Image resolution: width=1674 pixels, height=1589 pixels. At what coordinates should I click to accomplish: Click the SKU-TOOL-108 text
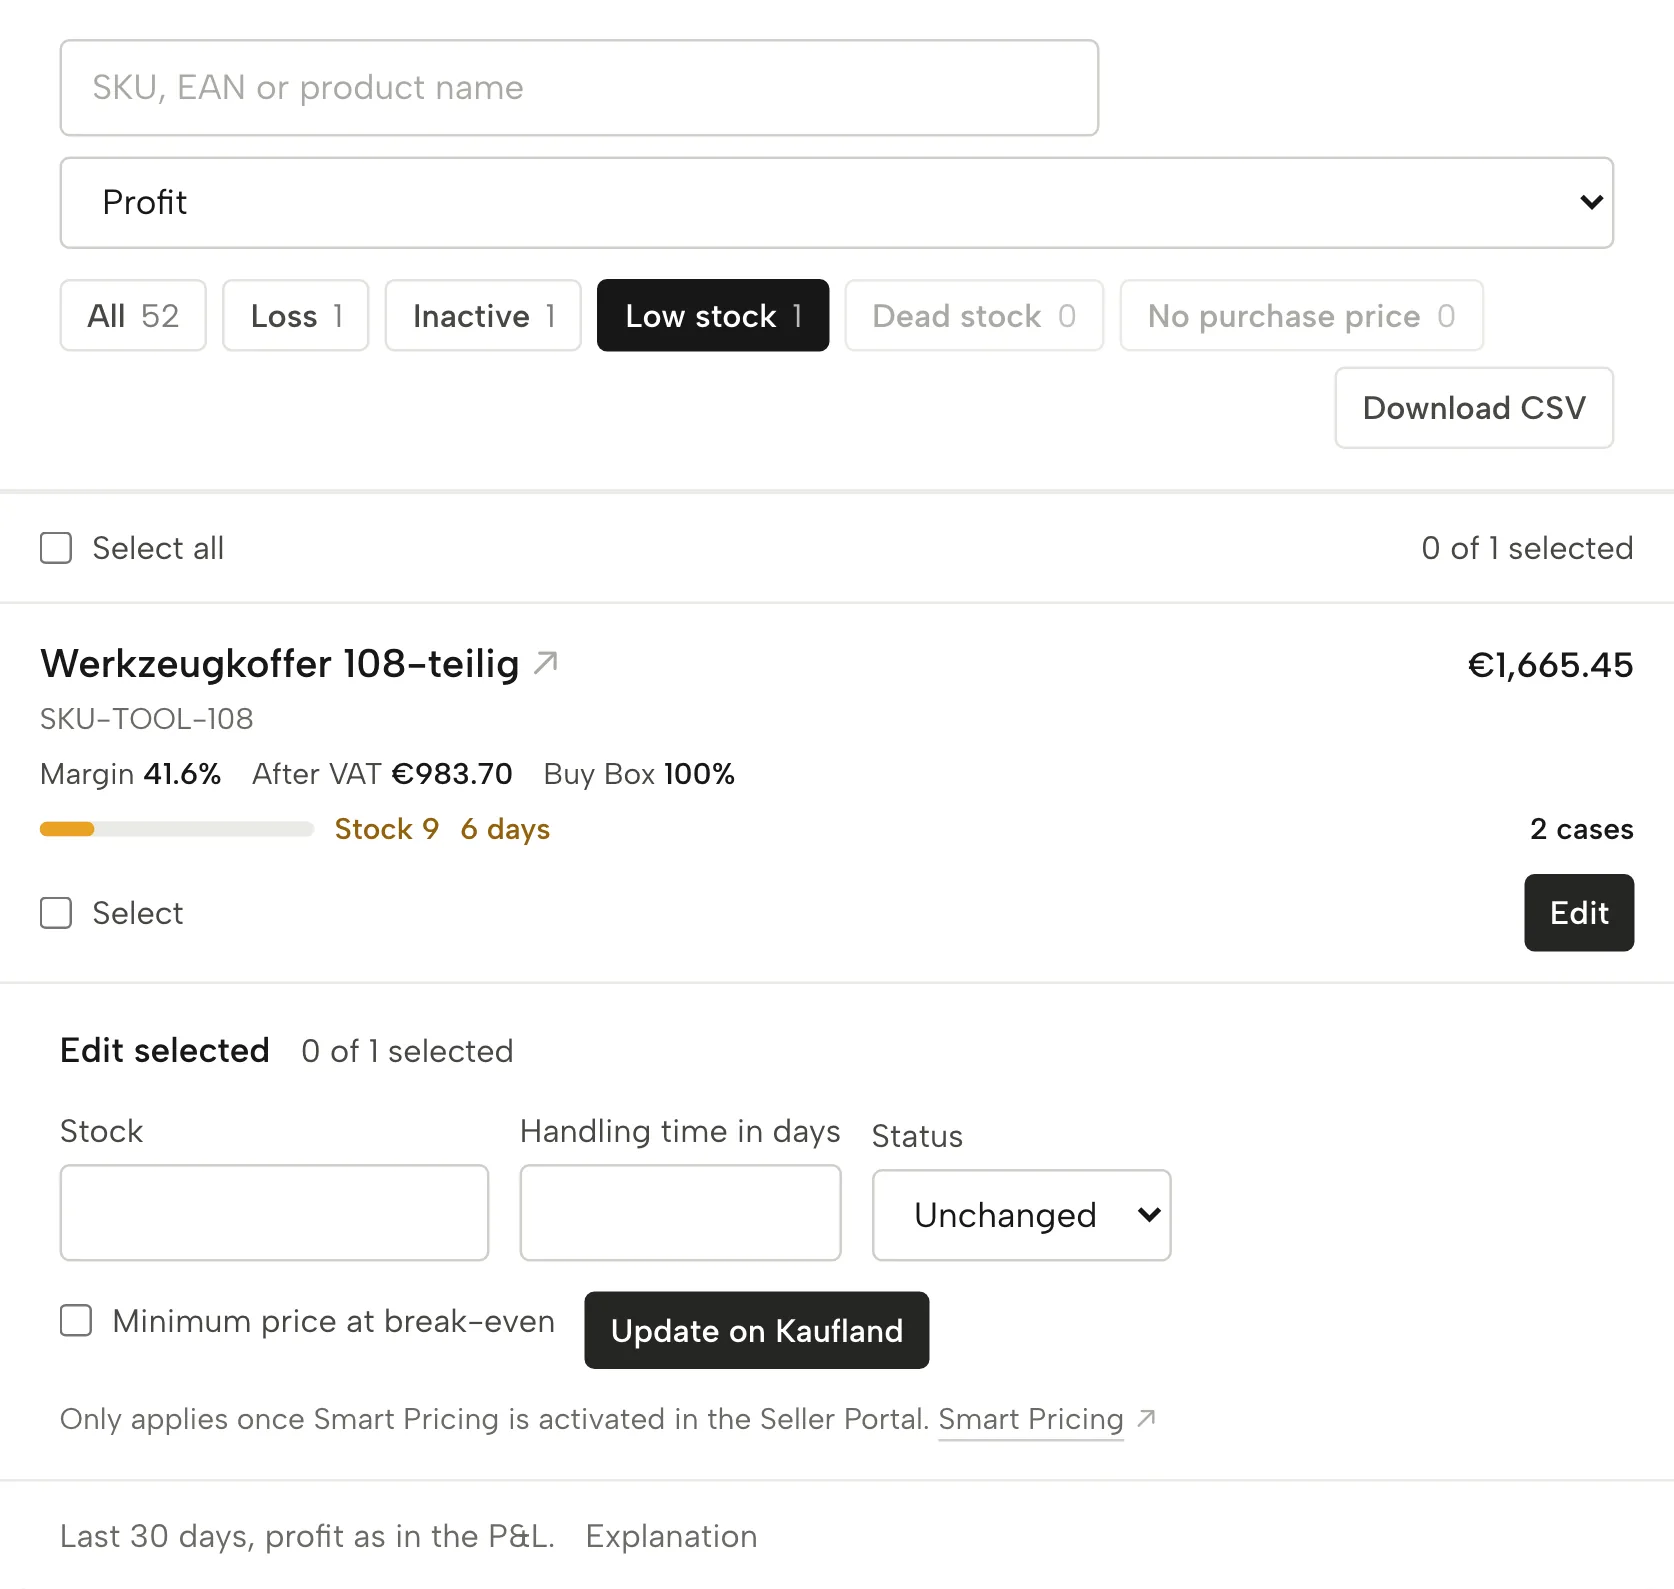coord(146,719)
